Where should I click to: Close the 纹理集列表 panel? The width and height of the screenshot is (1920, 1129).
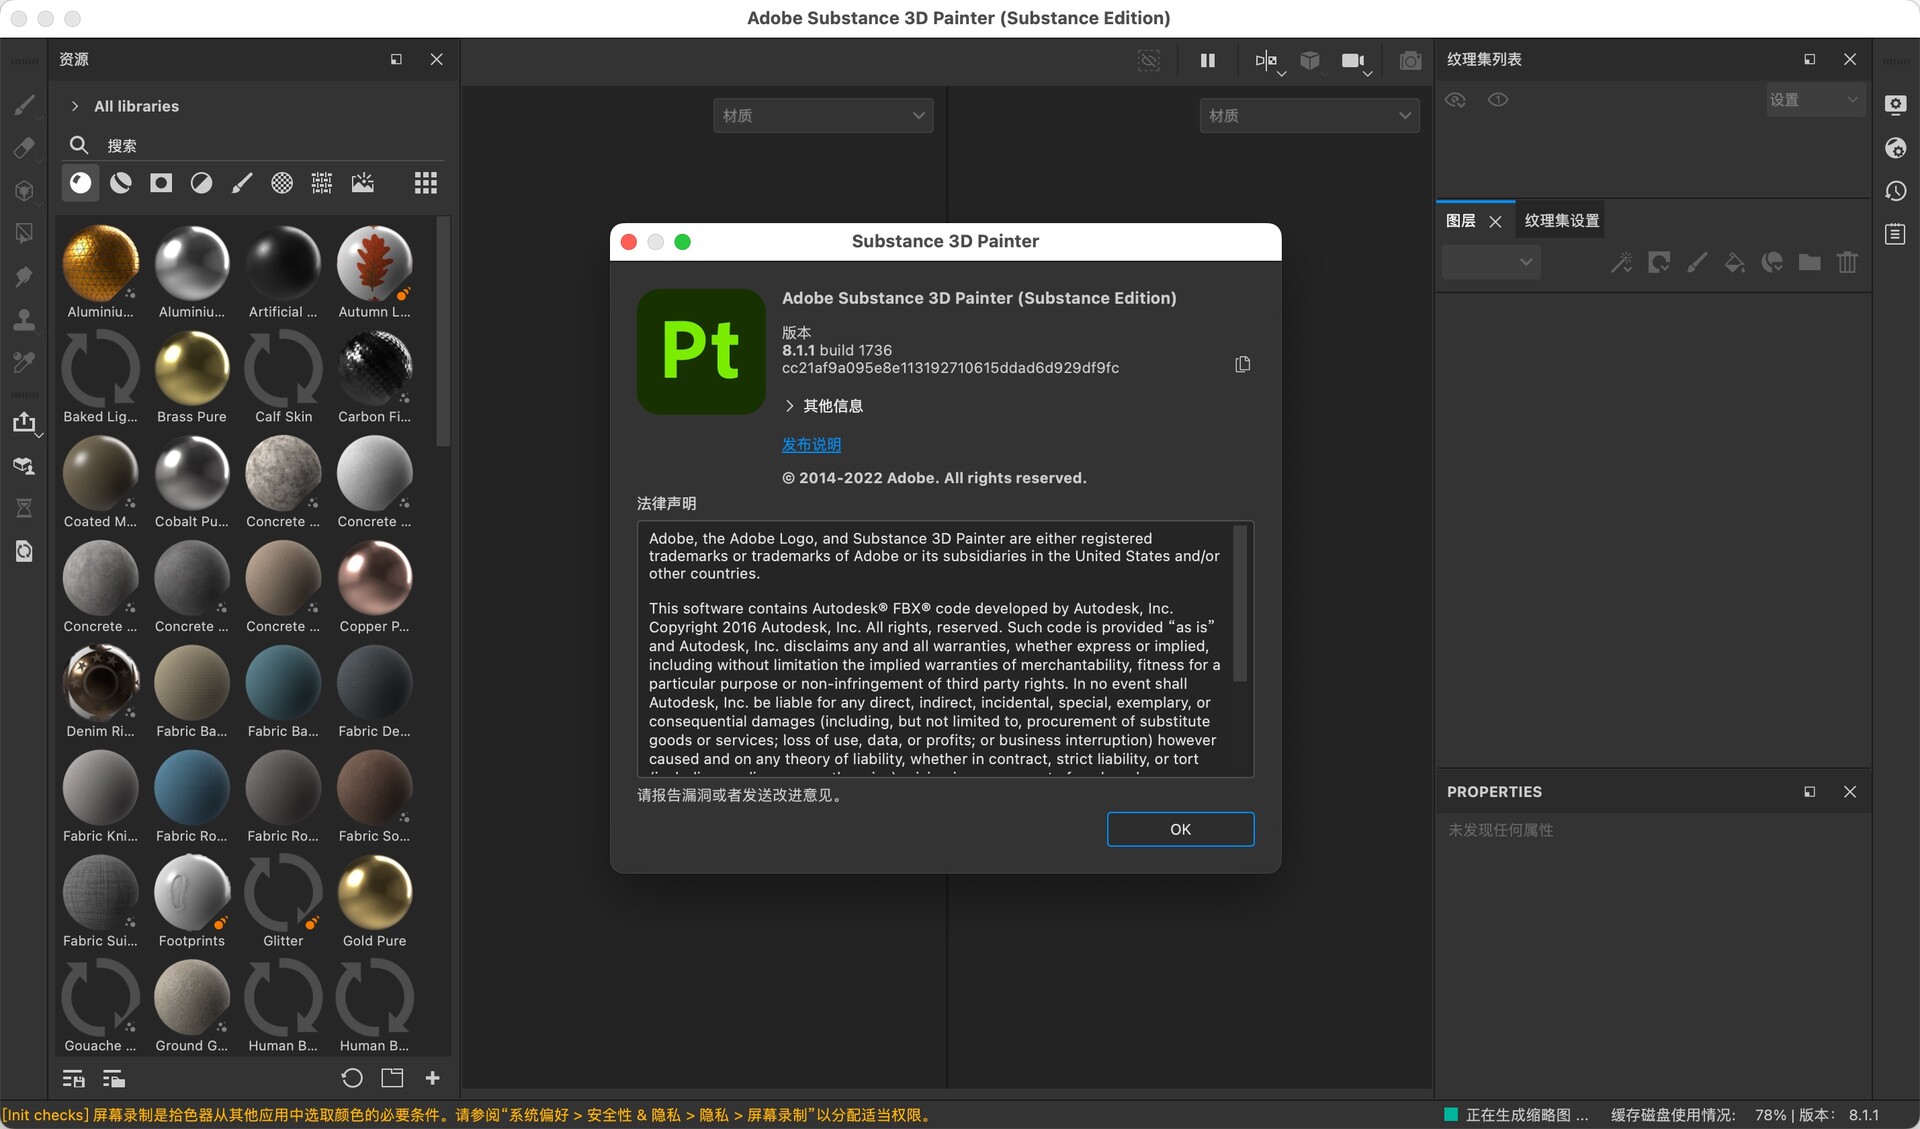[1850, 60]
